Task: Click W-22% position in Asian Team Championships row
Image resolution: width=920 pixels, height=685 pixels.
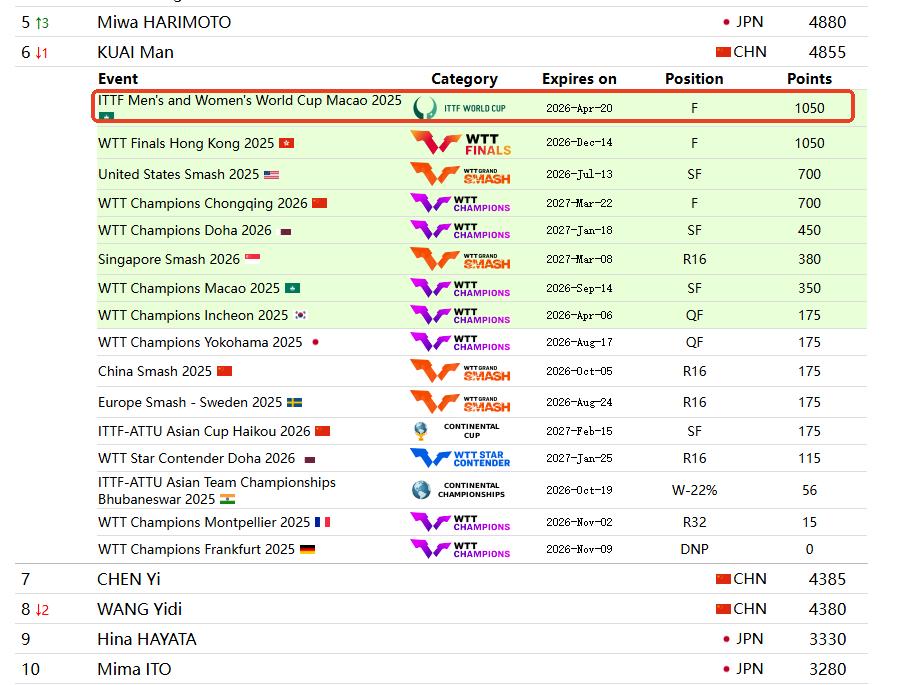Action: pyautogui.click(x=694, y=490)
